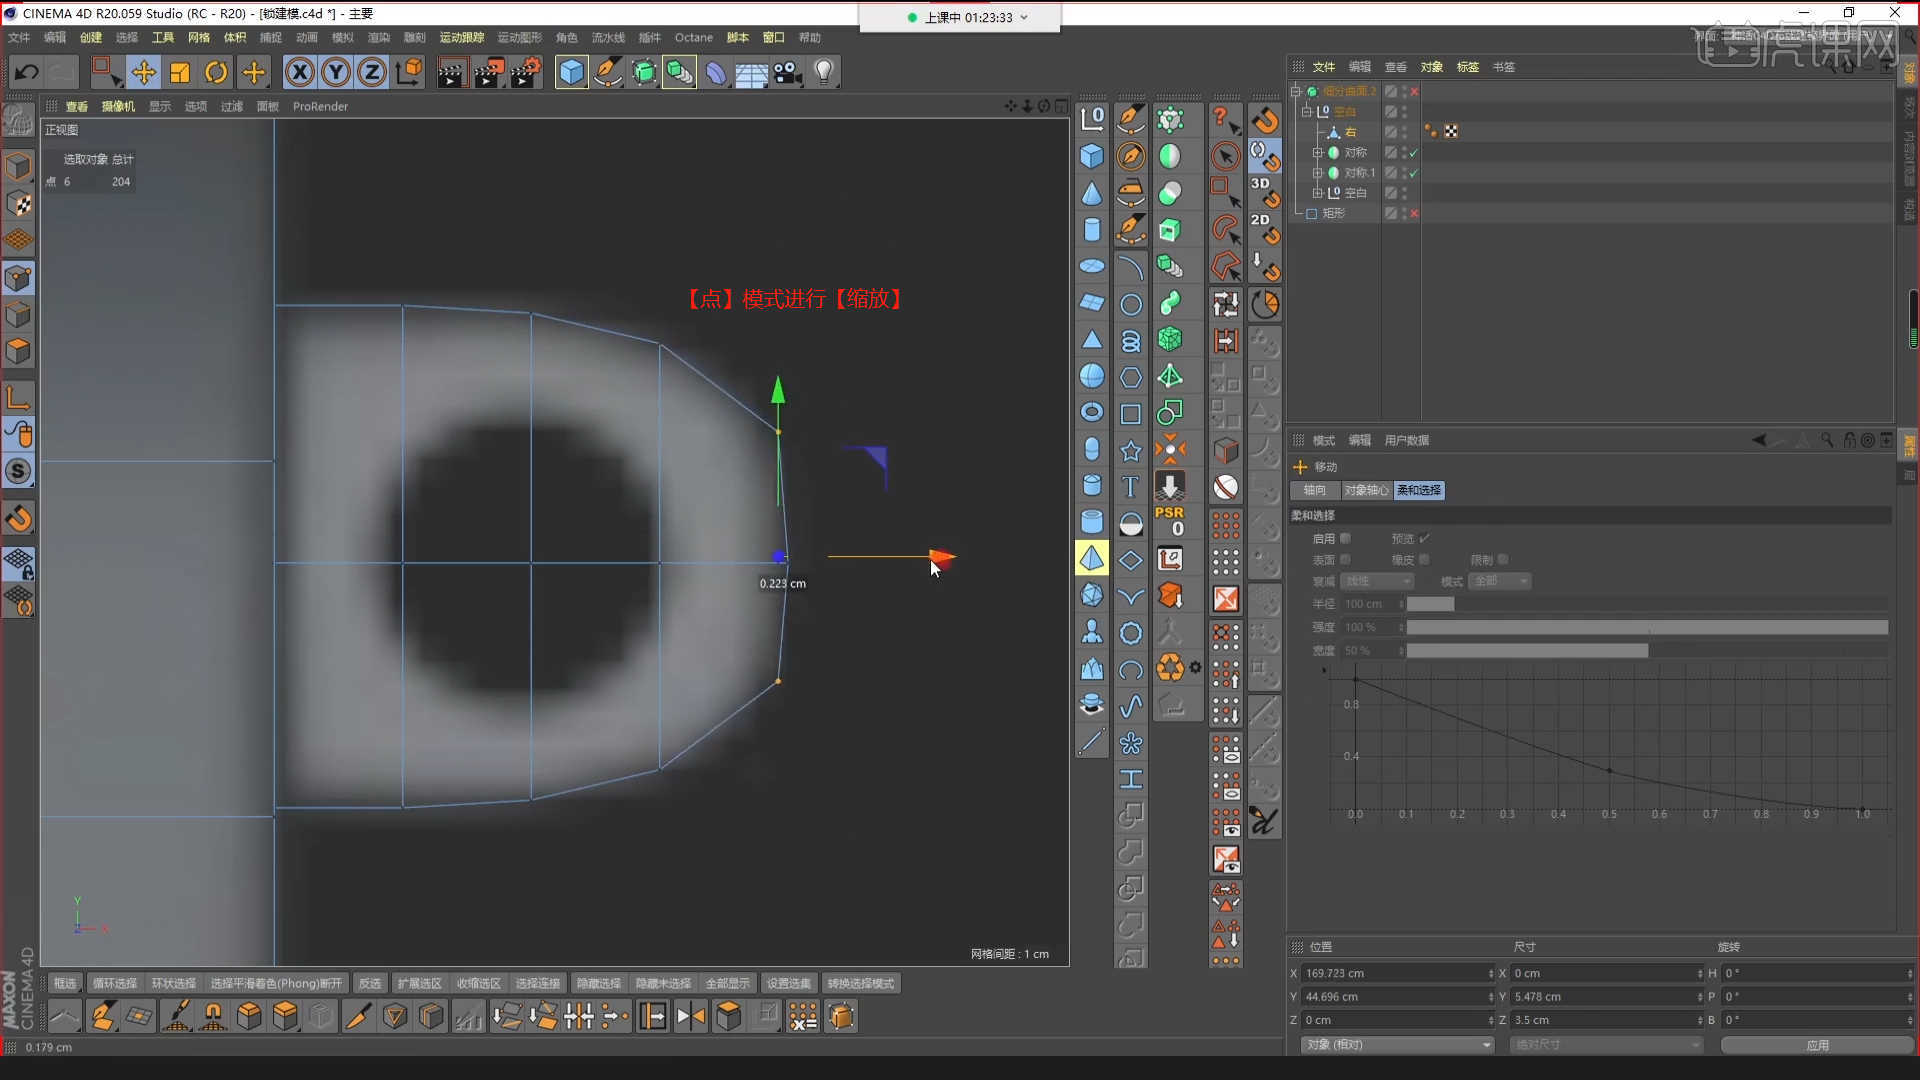Collapse the 细分曲面.2 tree node
The height and width of the screenshot is (1080, 1920).
(x=1296, y=91)
